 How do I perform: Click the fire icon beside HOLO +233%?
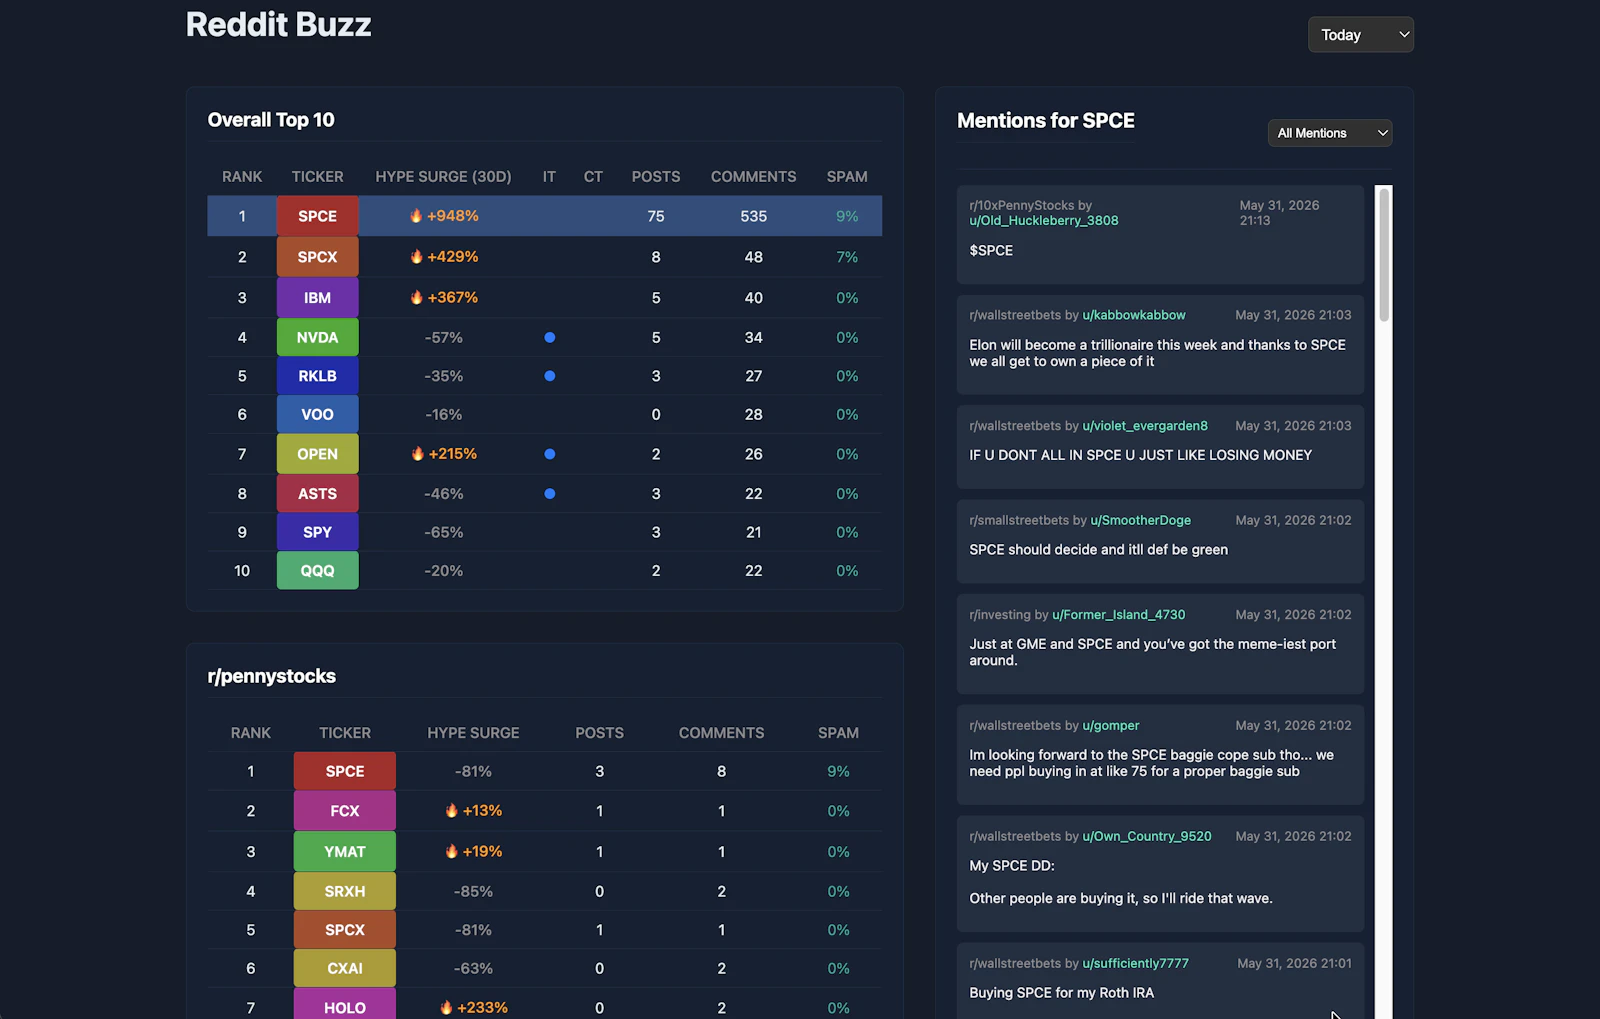(x=446, y=1007)
